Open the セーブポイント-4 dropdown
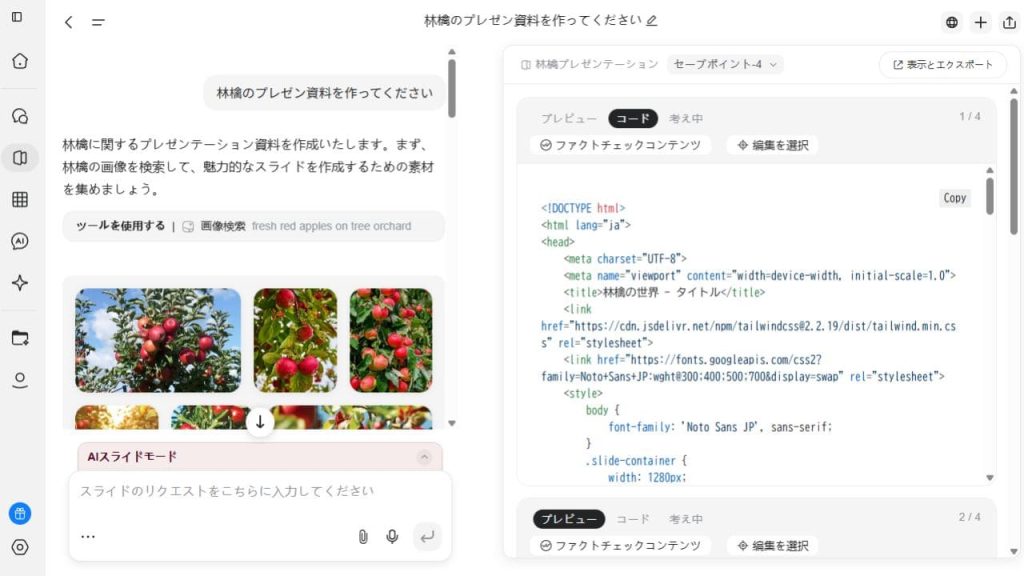 point(725,64)
